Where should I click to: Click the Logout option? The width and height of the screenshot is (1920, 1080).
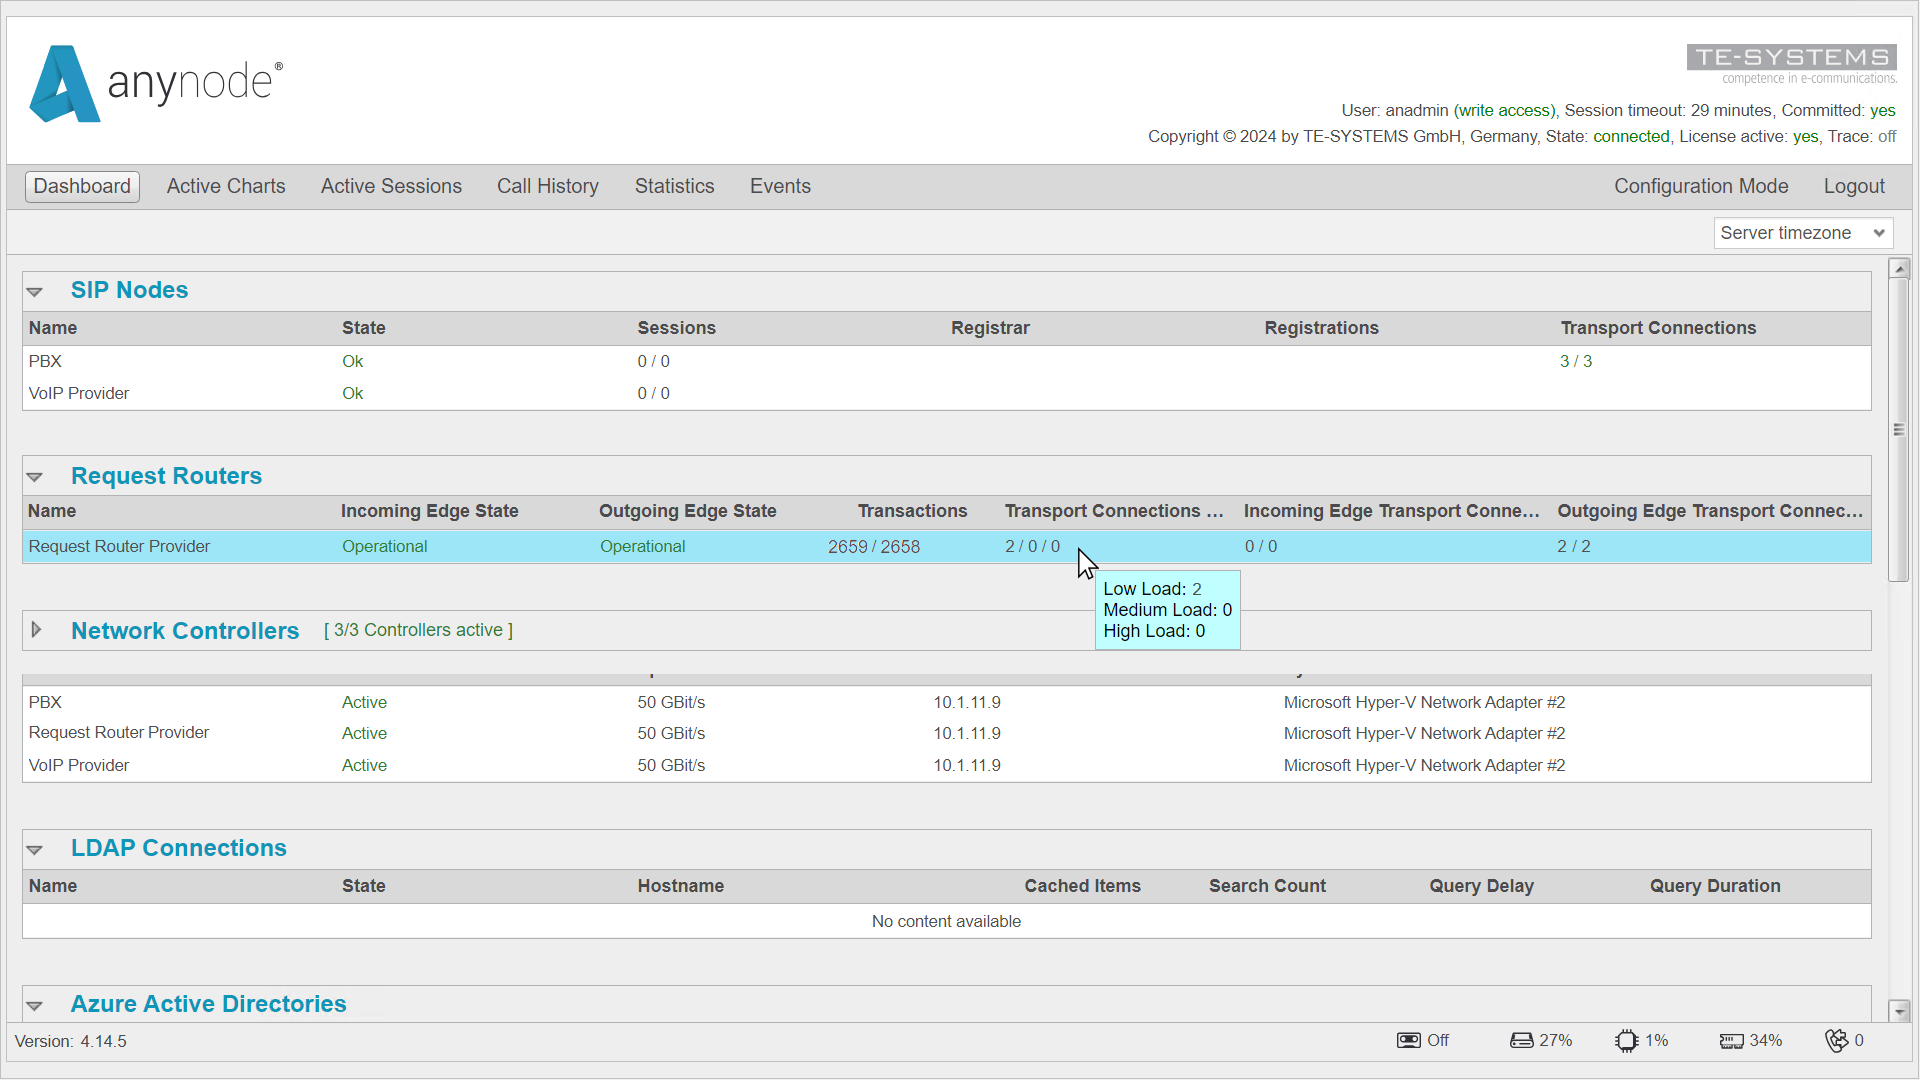pos(1854,186)
